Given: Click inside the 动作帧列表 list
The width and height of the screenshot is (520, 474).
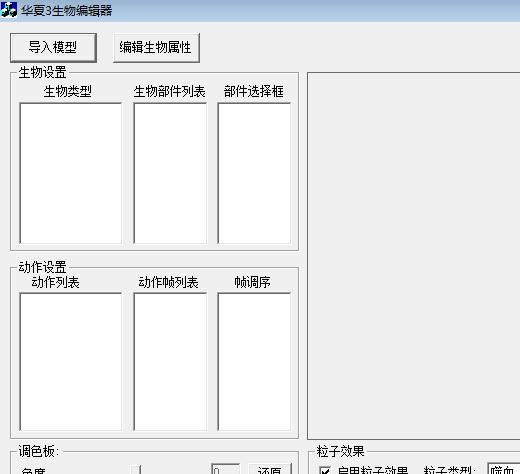Looking at the screenshot, I should [x=170, y=362].
